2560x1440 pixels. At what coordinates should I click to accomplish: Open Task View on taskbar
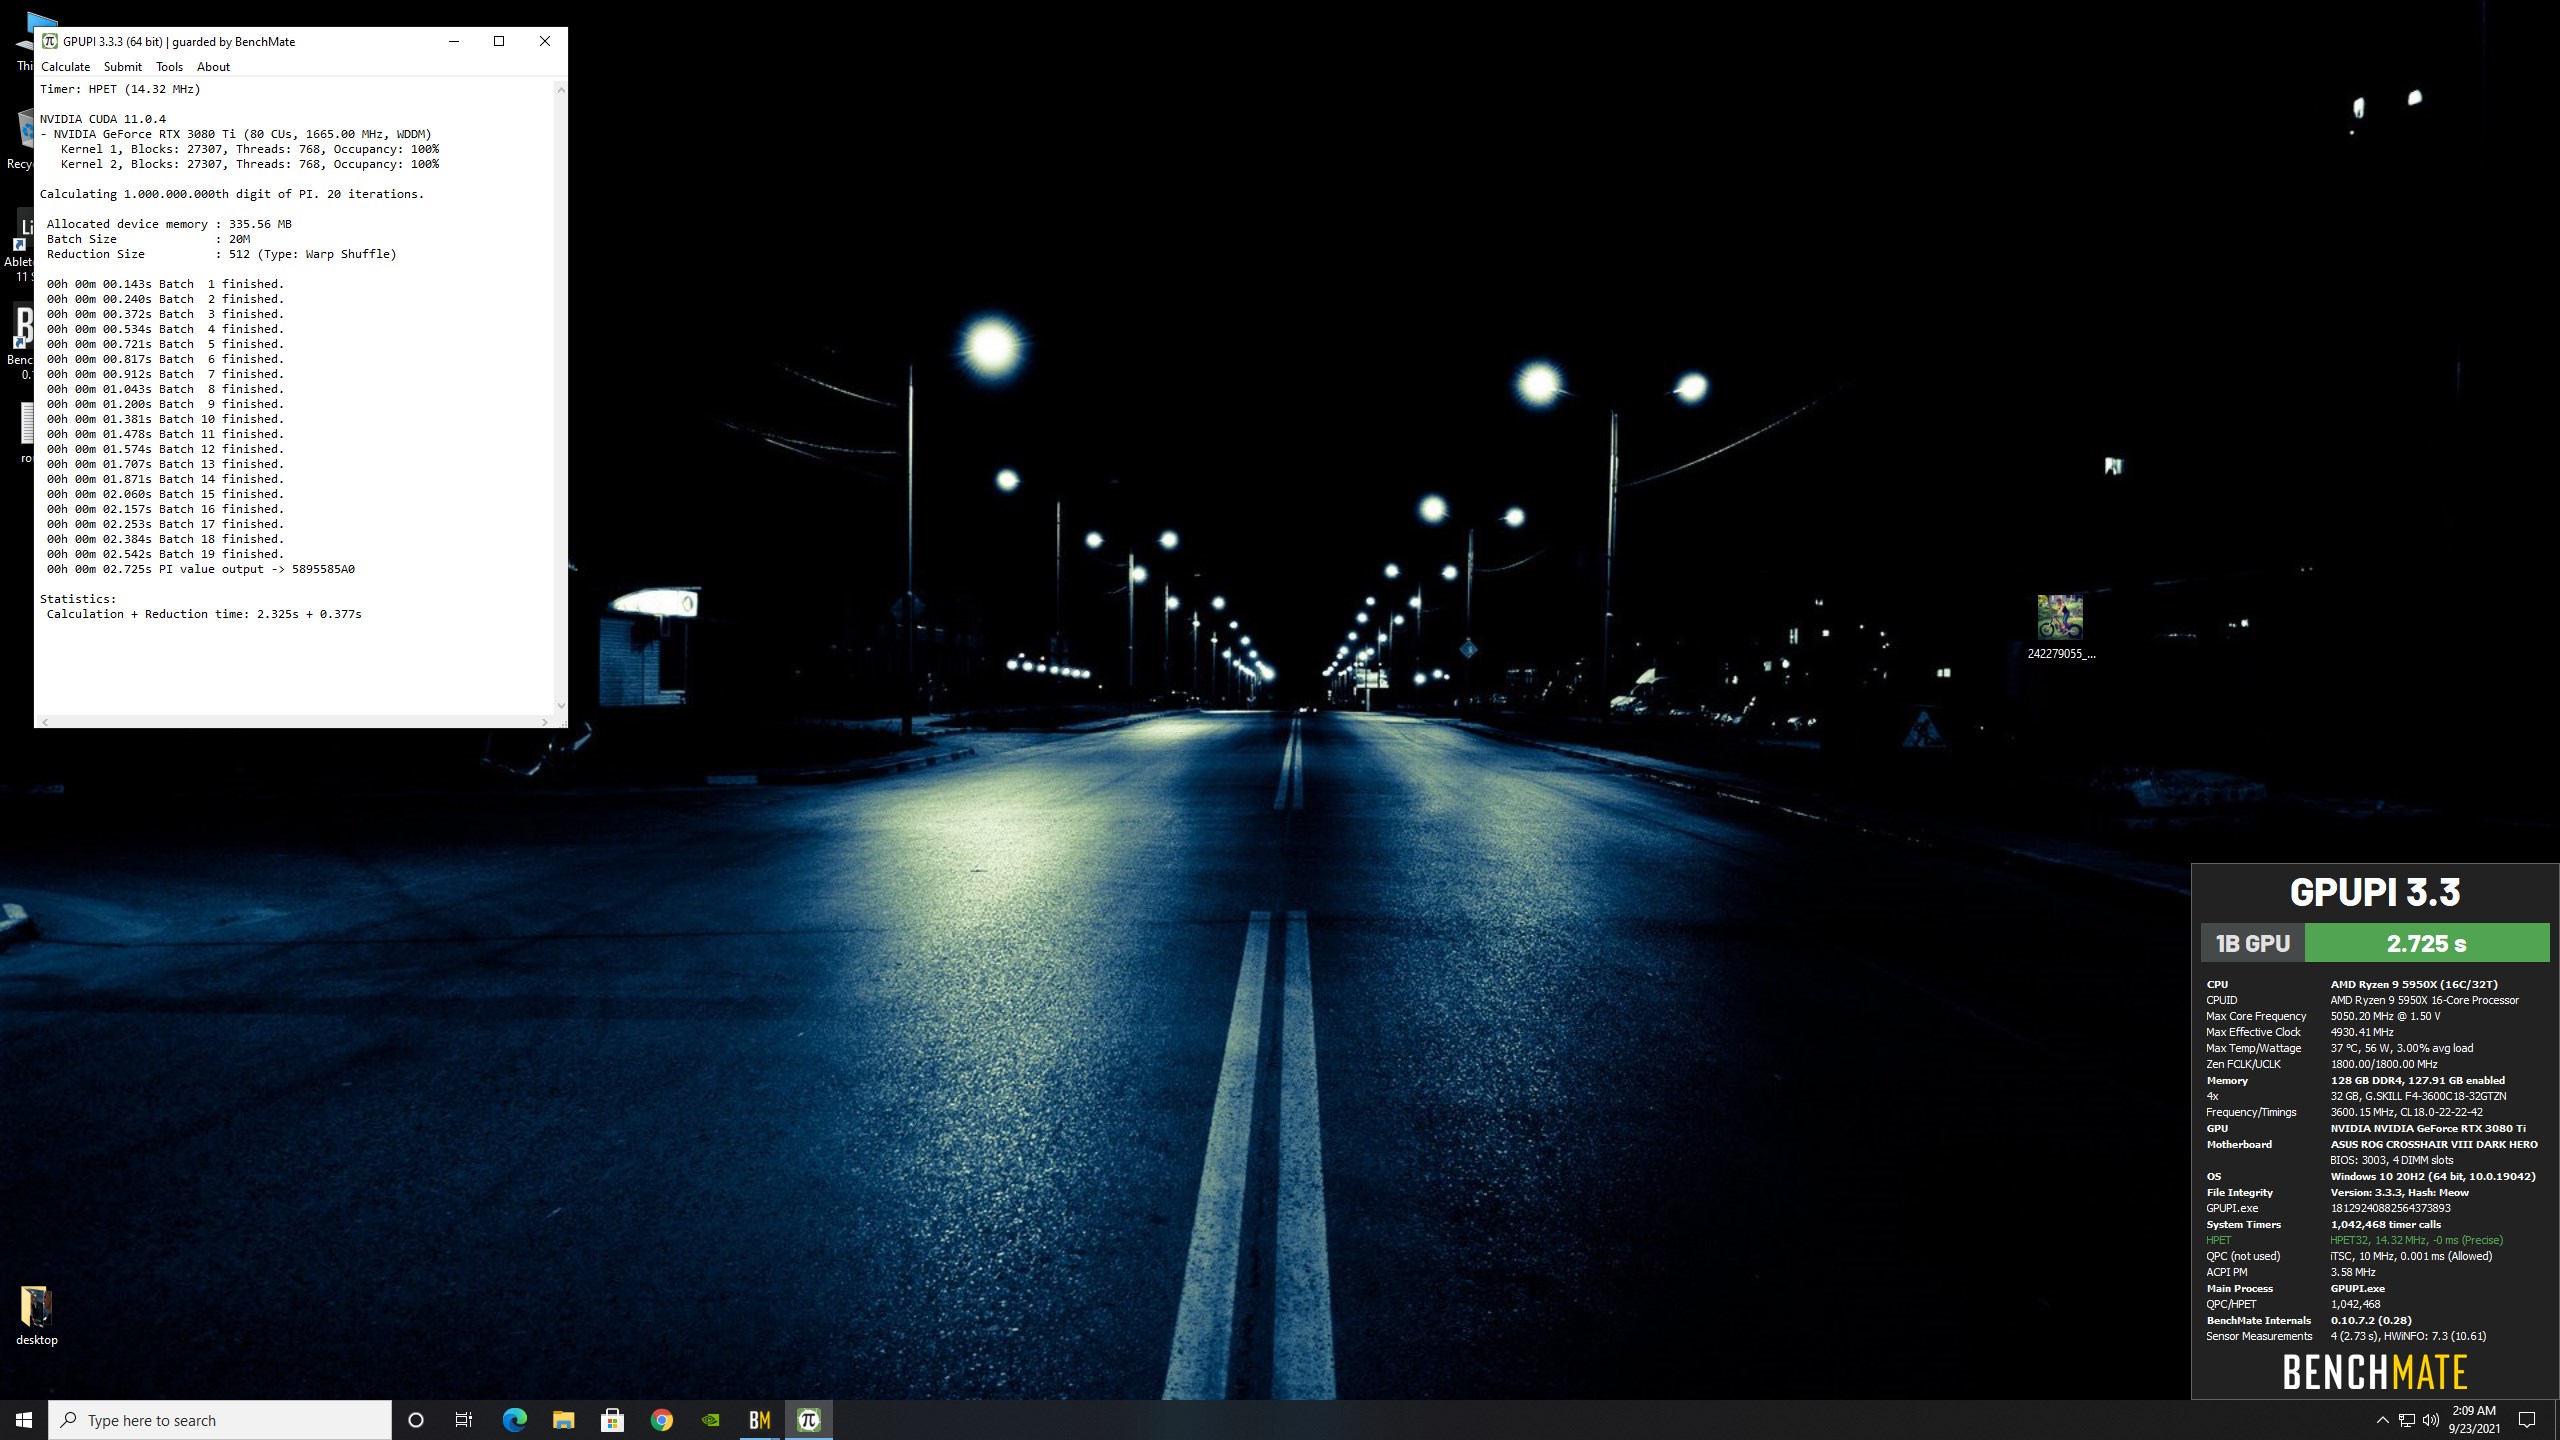pyautogui.click(x=464, y=1420)
